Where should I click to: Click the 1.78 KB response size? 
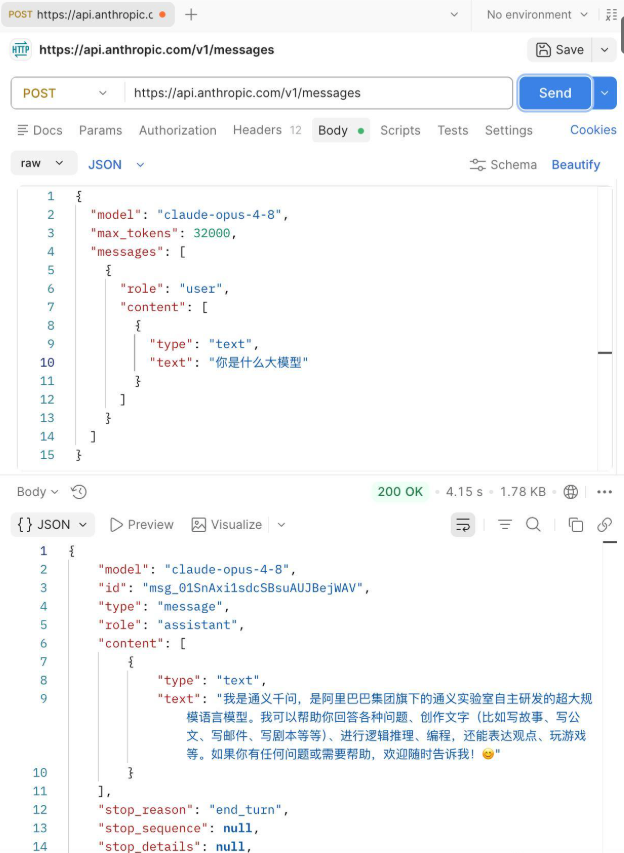522,492
